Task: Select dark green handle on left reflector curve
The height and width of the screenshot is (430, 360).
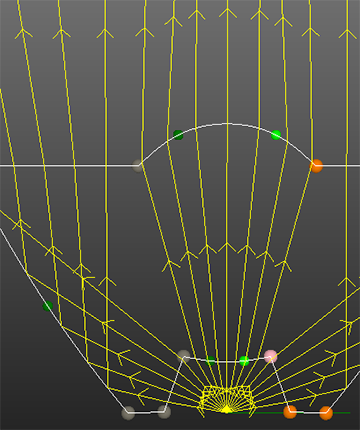Action: coord(48,306)
